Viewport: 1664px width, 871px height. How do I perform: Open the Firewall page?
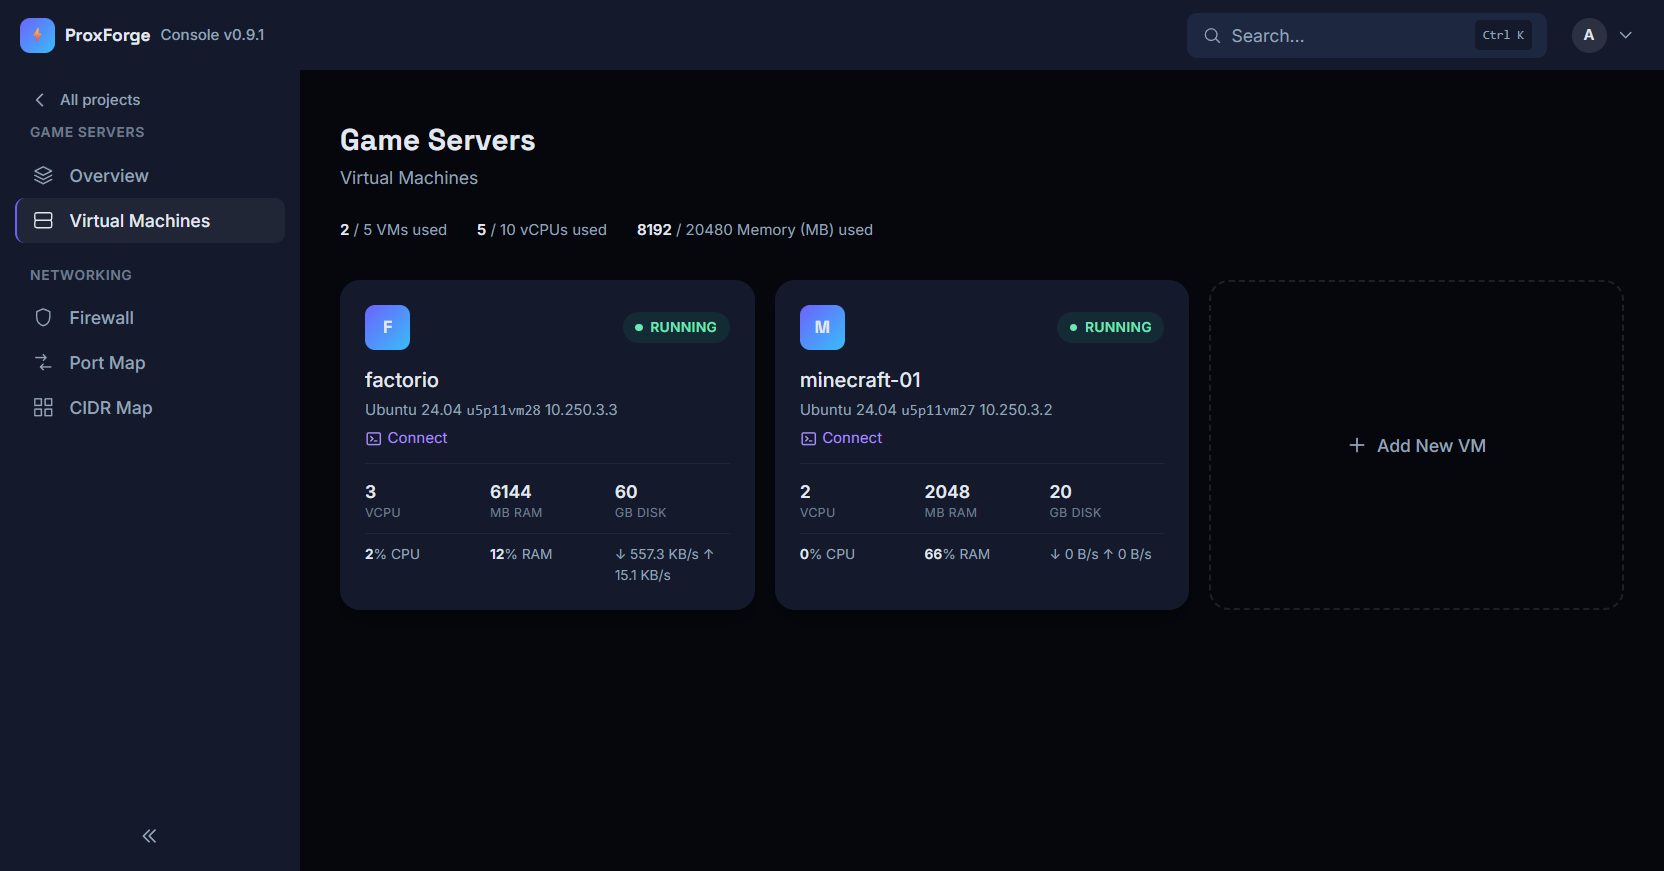click(150, 318)
